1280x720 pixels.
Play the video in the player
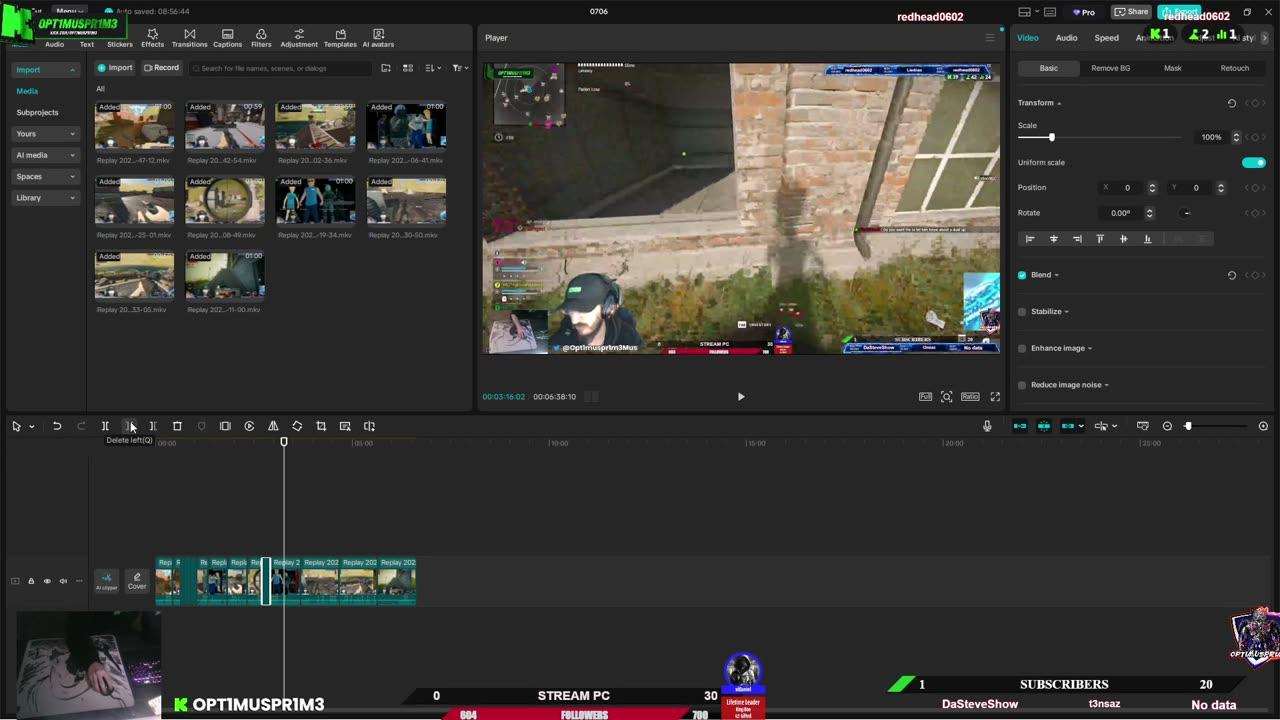click(x=741, y=397)
